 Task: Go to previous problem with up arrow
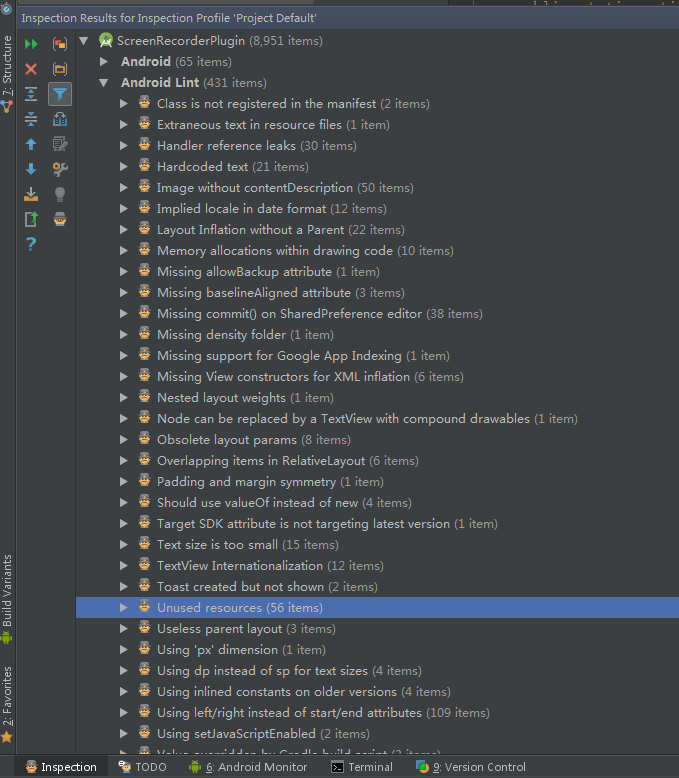(31, 144)
